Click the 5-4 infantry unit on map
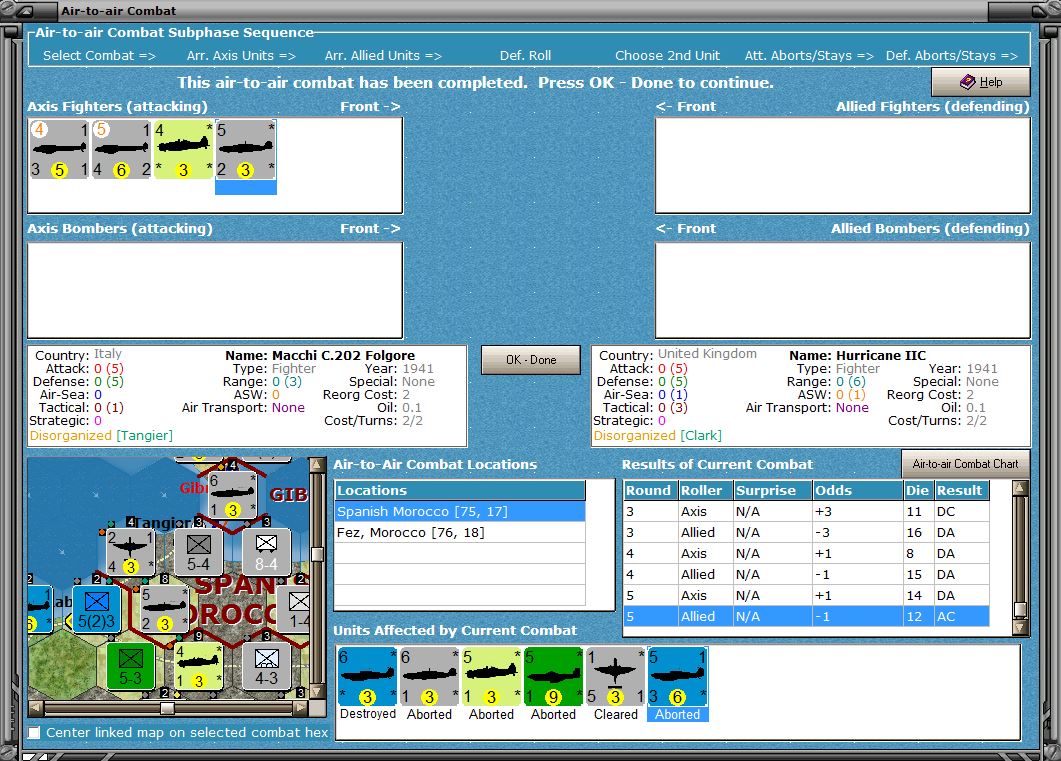The width and height of the screenshot is (1061, 761). point(198,552)
